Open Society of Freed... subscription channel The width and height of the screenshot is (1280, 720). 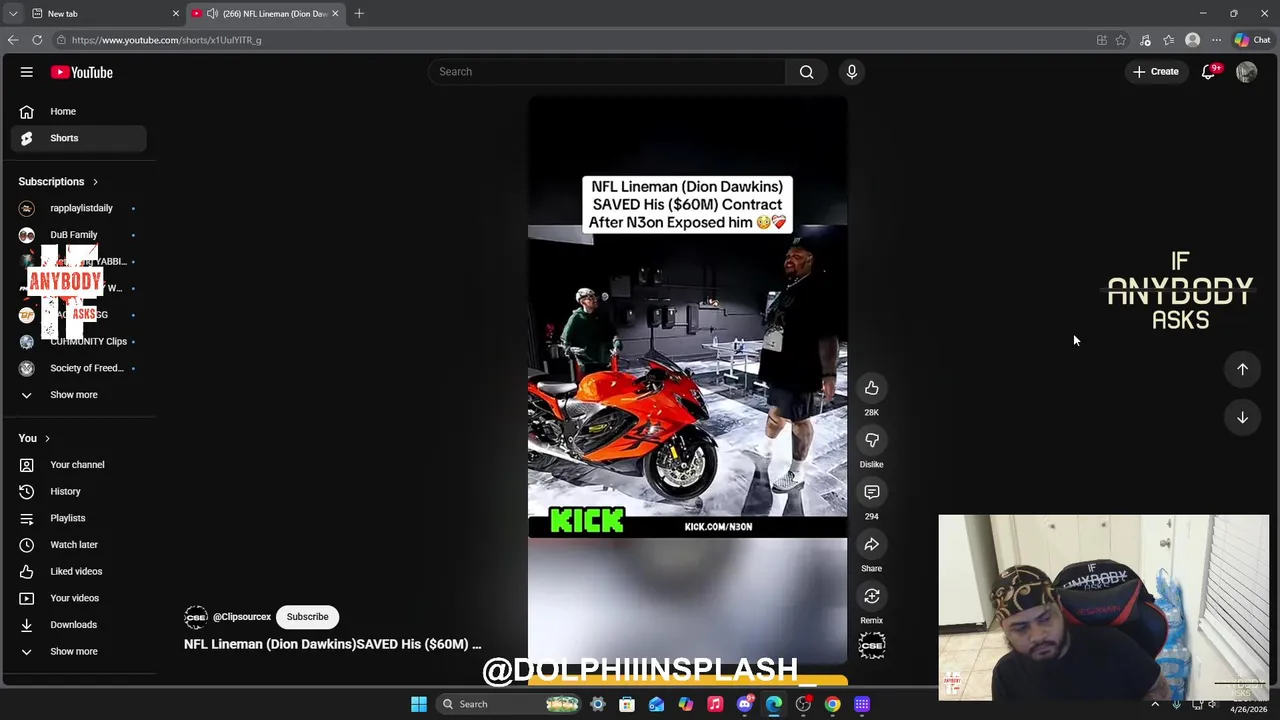79,368
